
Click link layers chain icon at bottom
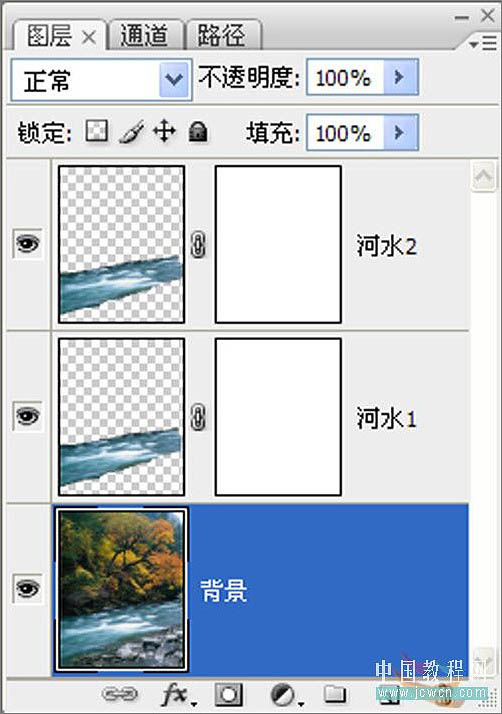click(120, 694)
